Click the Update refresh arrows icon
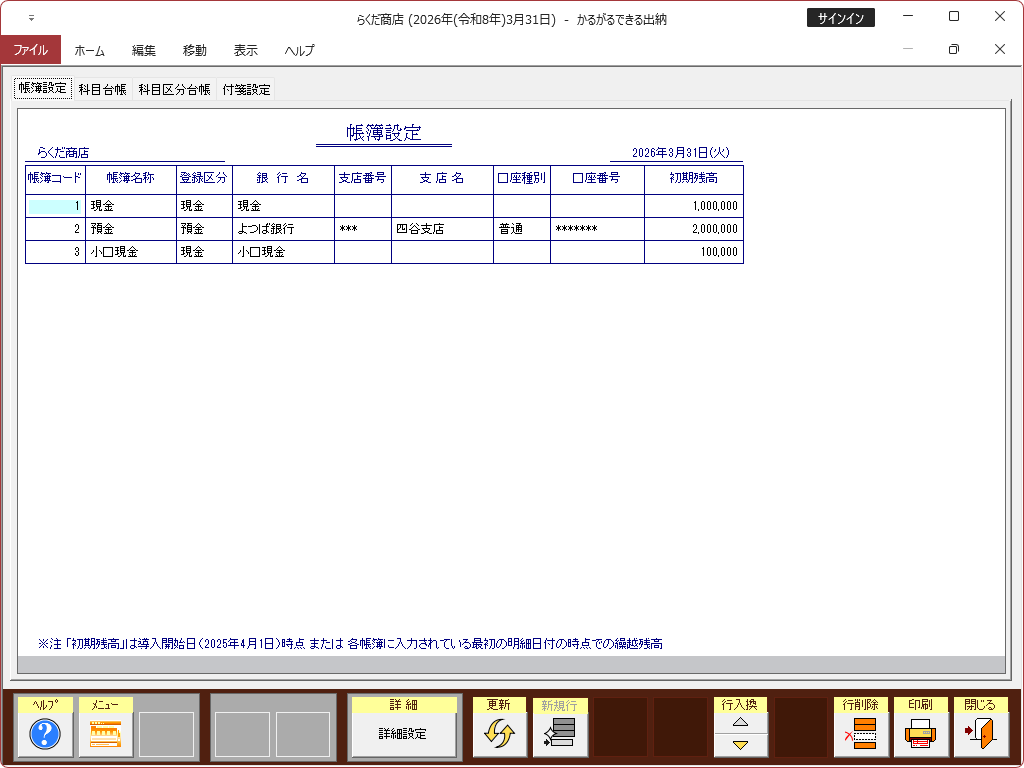This screenshot has width=1024, height=768. (499, 735)
